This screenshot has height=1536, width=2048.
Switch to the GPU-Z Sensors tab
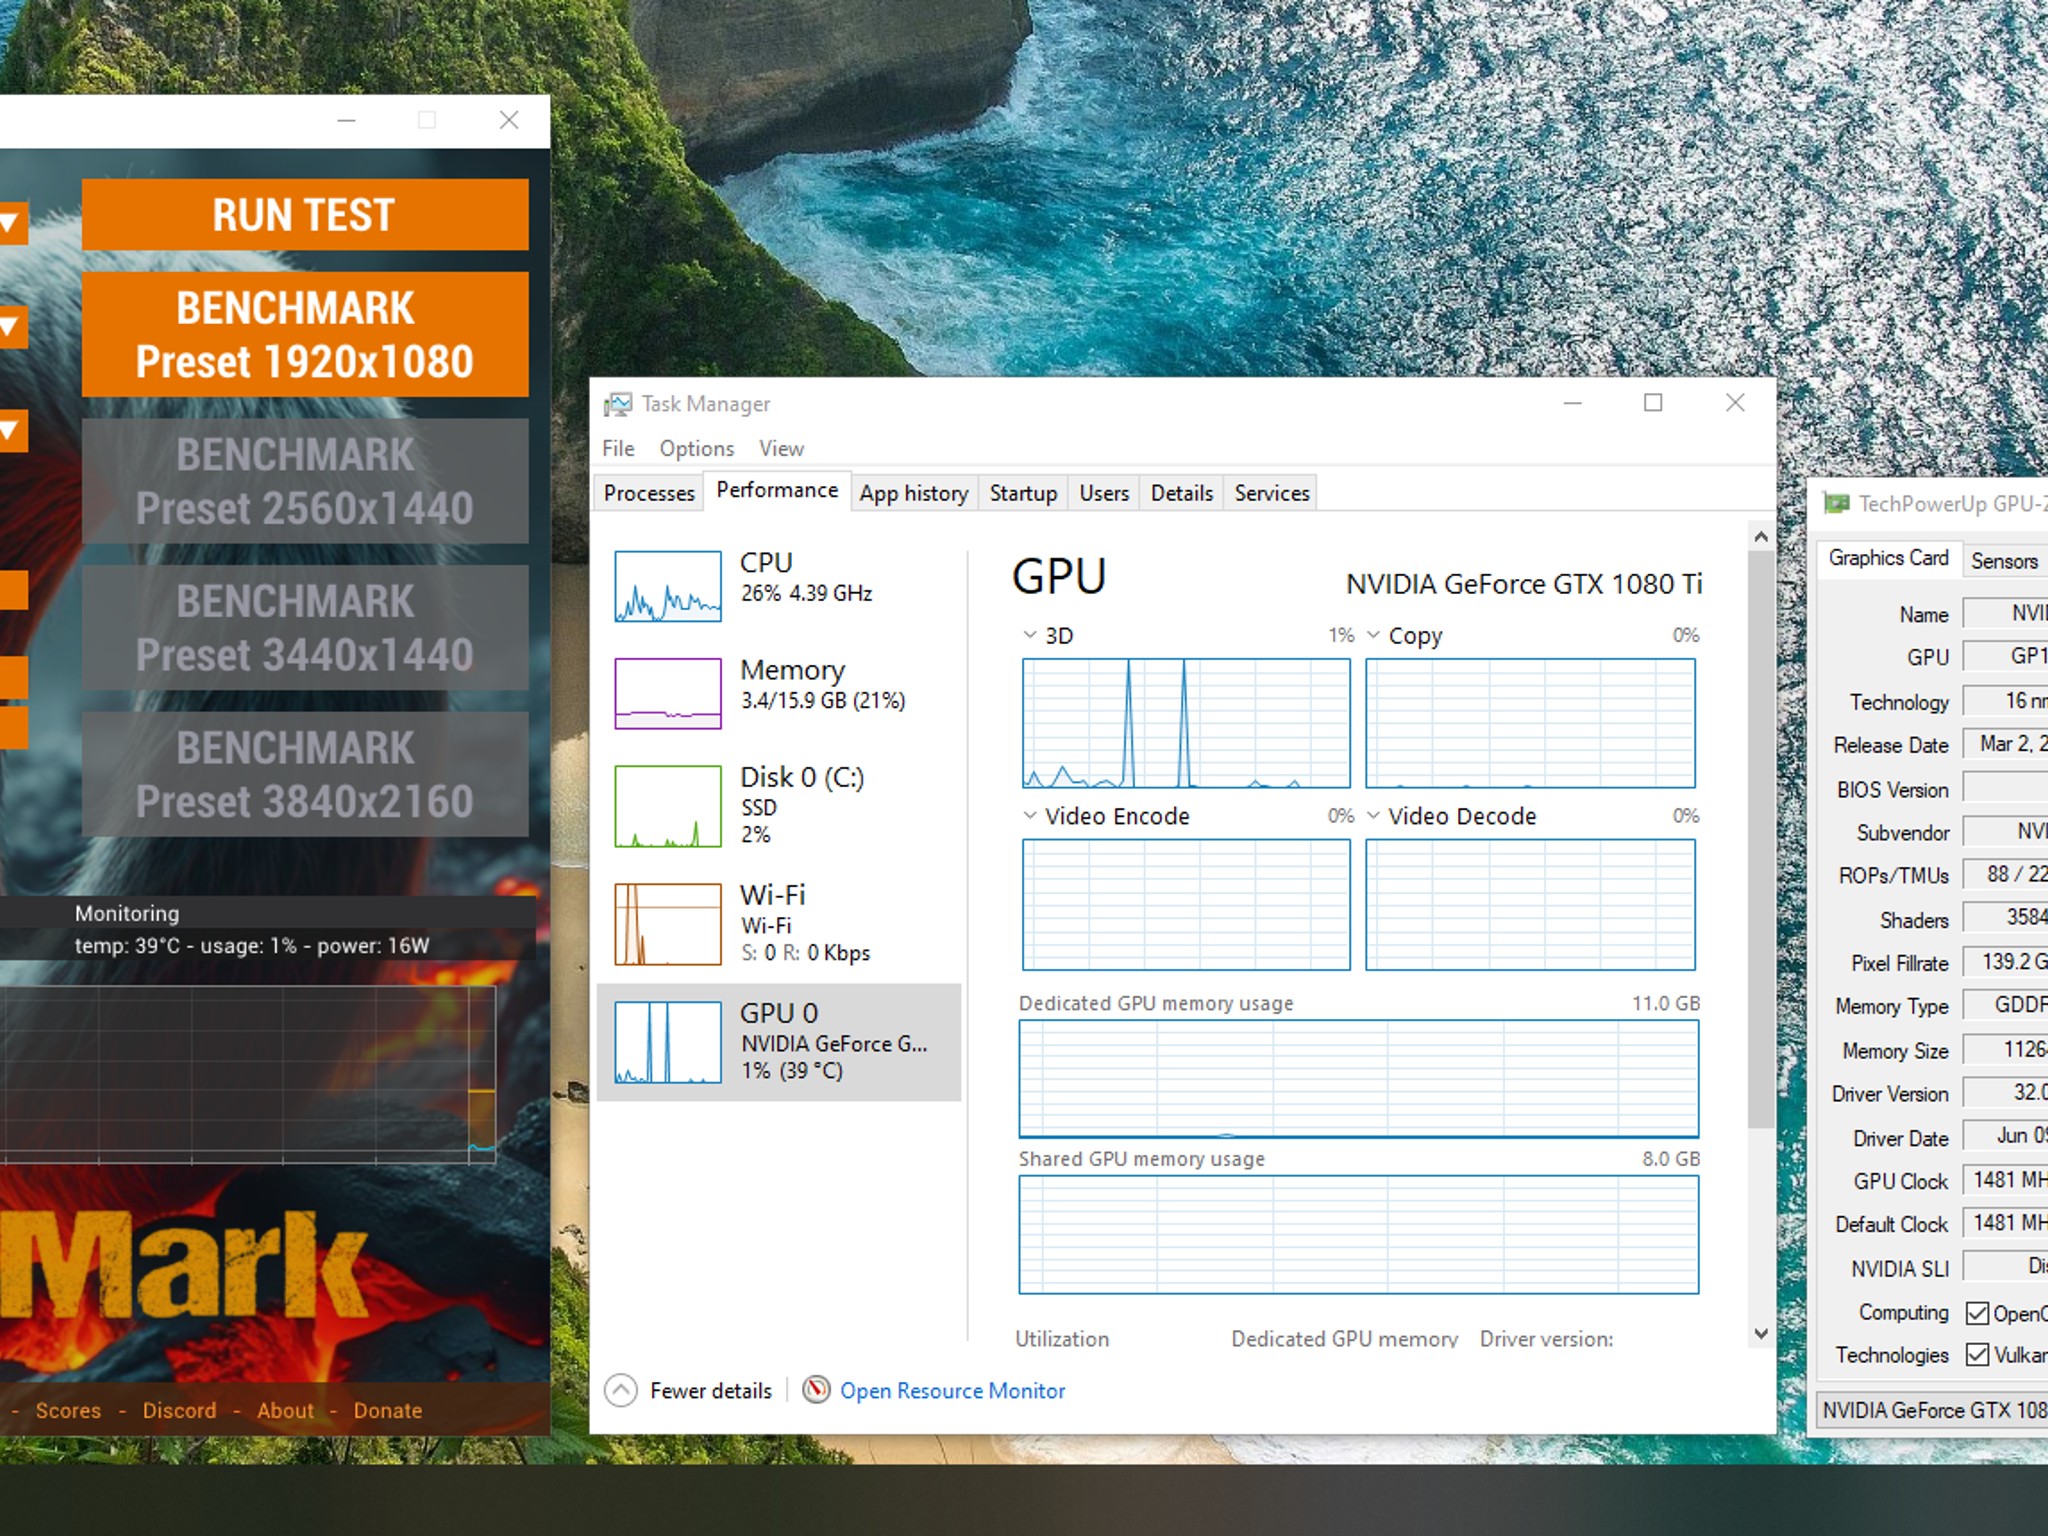click(2004, 561)
